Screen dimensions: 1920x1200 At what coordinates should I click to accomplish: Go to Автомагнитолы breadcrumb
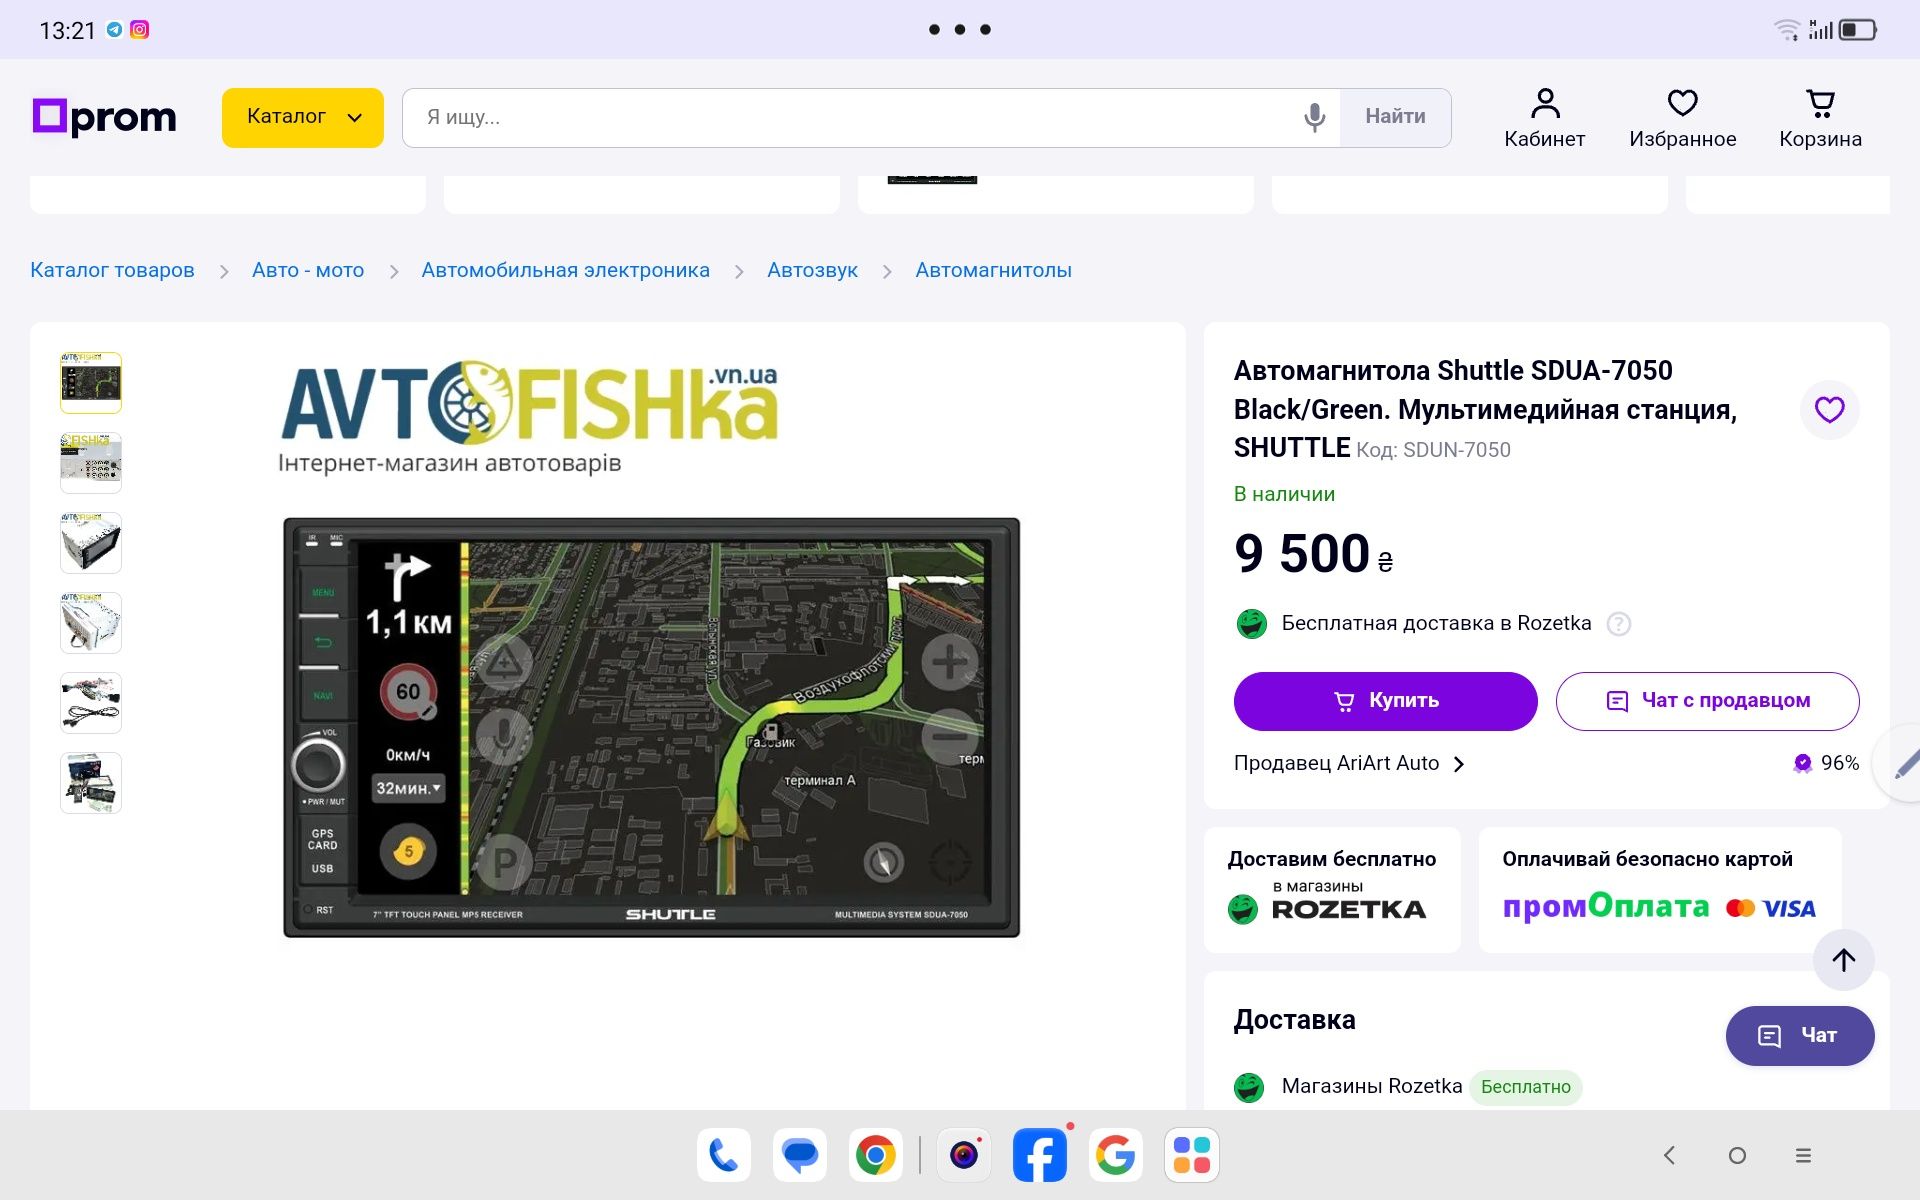tap(993, 270)
